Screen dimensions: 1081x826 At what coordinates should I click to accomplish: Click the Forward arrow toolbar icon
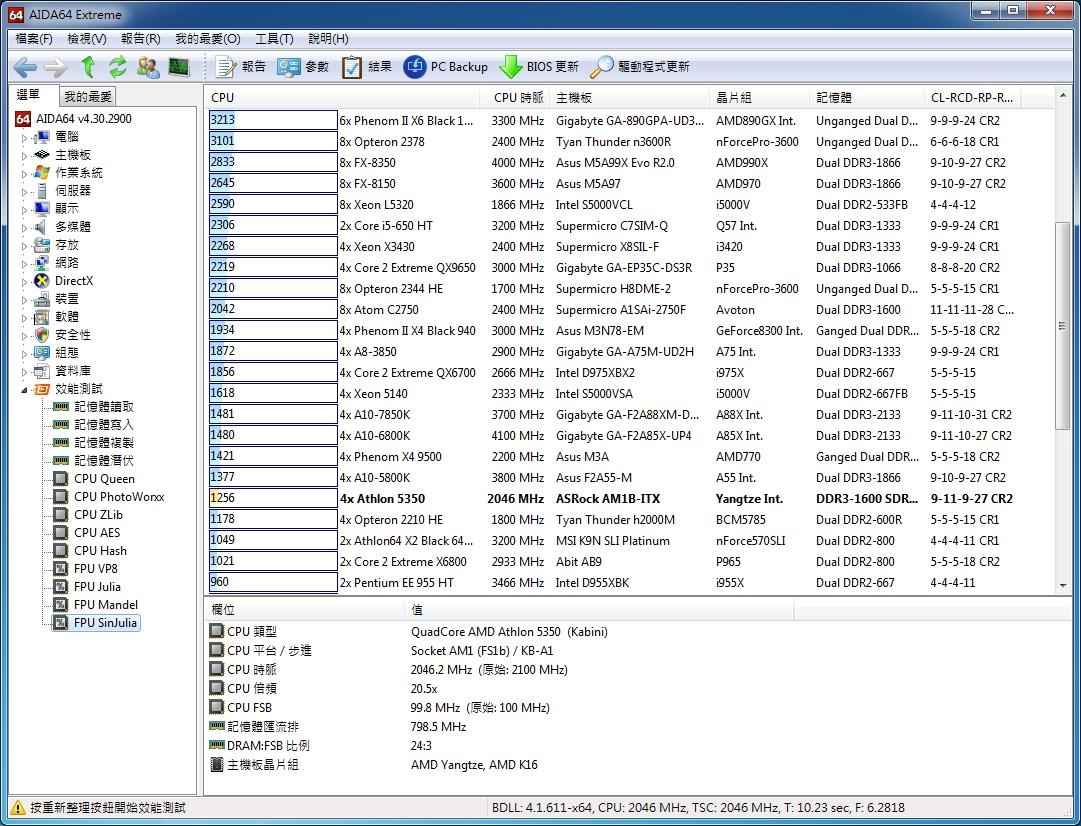56,67
